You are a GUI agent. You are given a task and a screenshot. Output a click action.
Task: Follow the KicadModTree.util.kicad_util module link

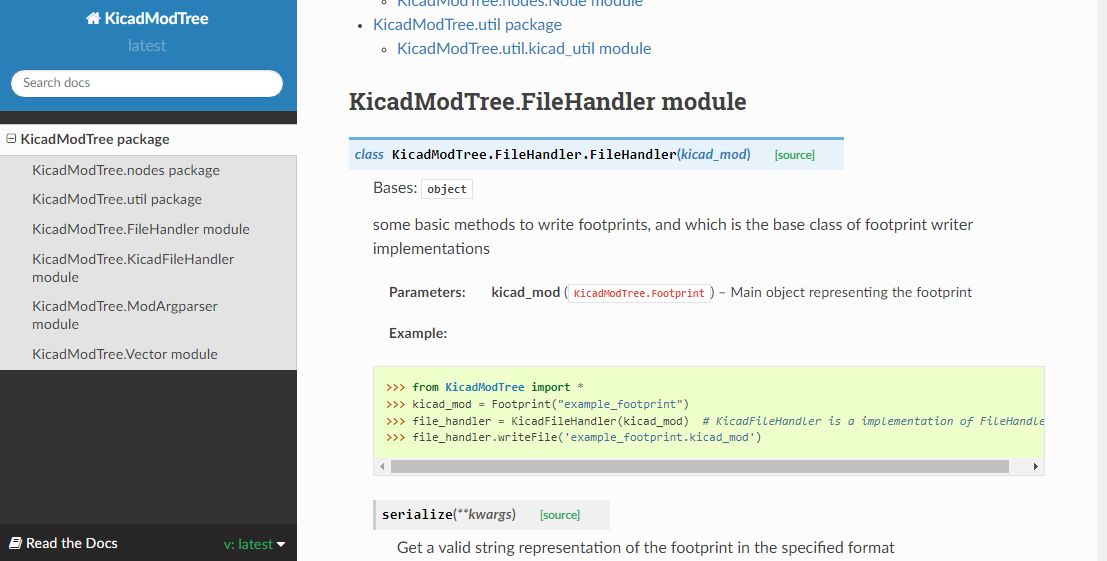524,49
